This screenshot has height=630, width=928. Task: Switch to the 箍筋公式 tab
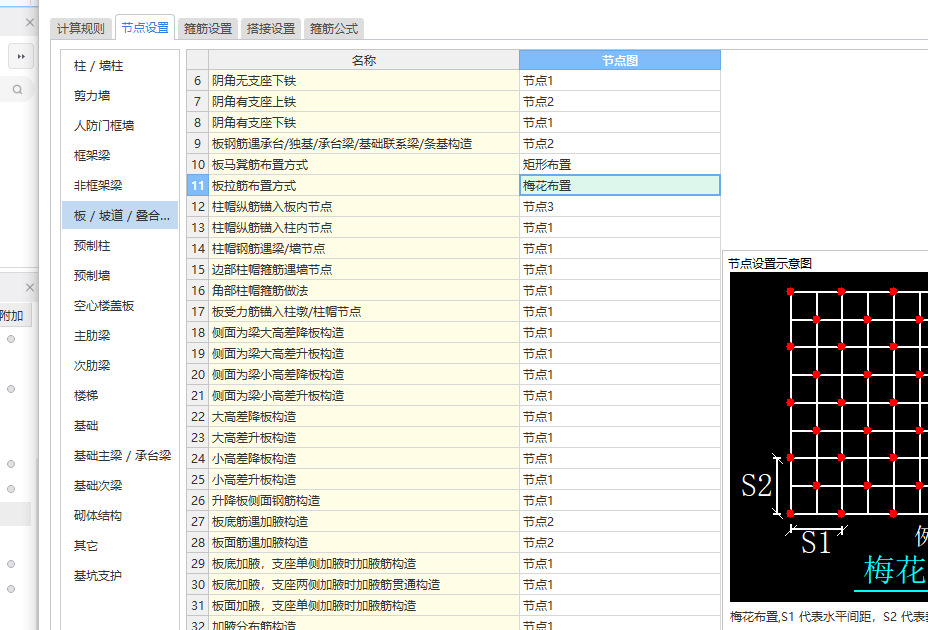point(334,28)
